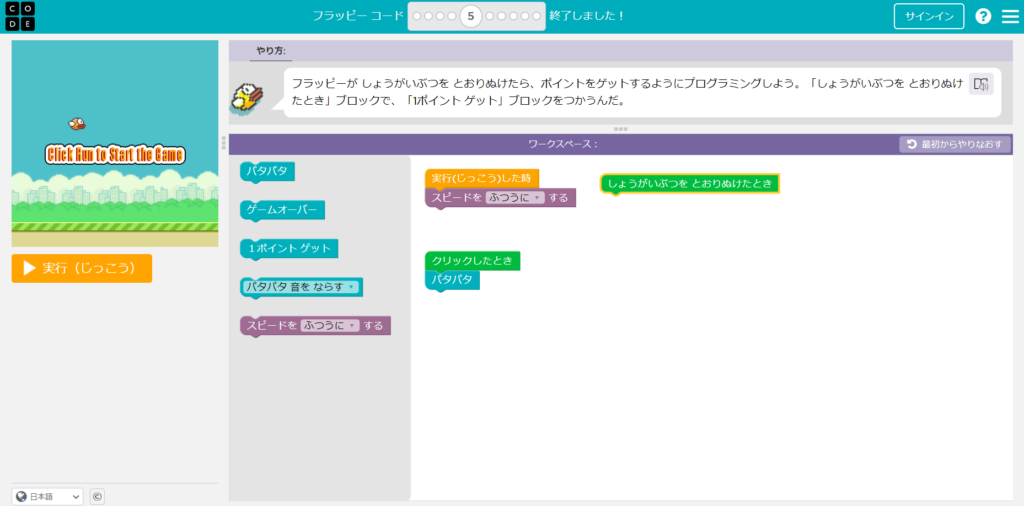Select the しょうがいぶつを とおりぬけたとき block
Image resolution: width=1024 pixels, height=506 pixels.
690,183
